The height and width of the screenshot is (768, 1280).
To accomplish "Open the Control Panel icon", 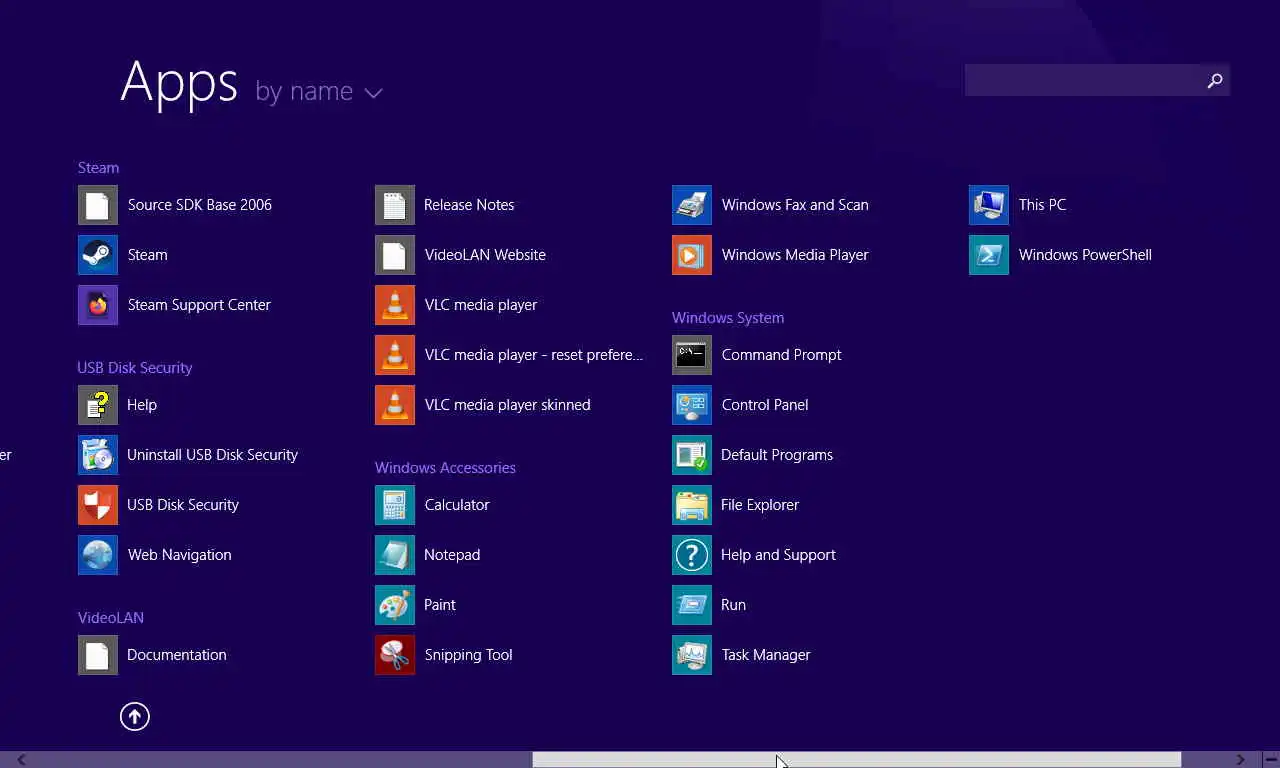I will pyautogui.click(x=692, y=405).
